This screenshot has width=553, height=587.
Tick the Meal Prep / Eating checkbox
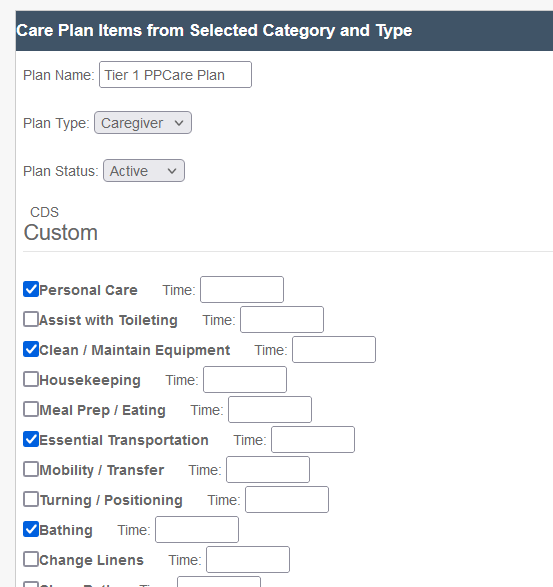pos(31,409)
